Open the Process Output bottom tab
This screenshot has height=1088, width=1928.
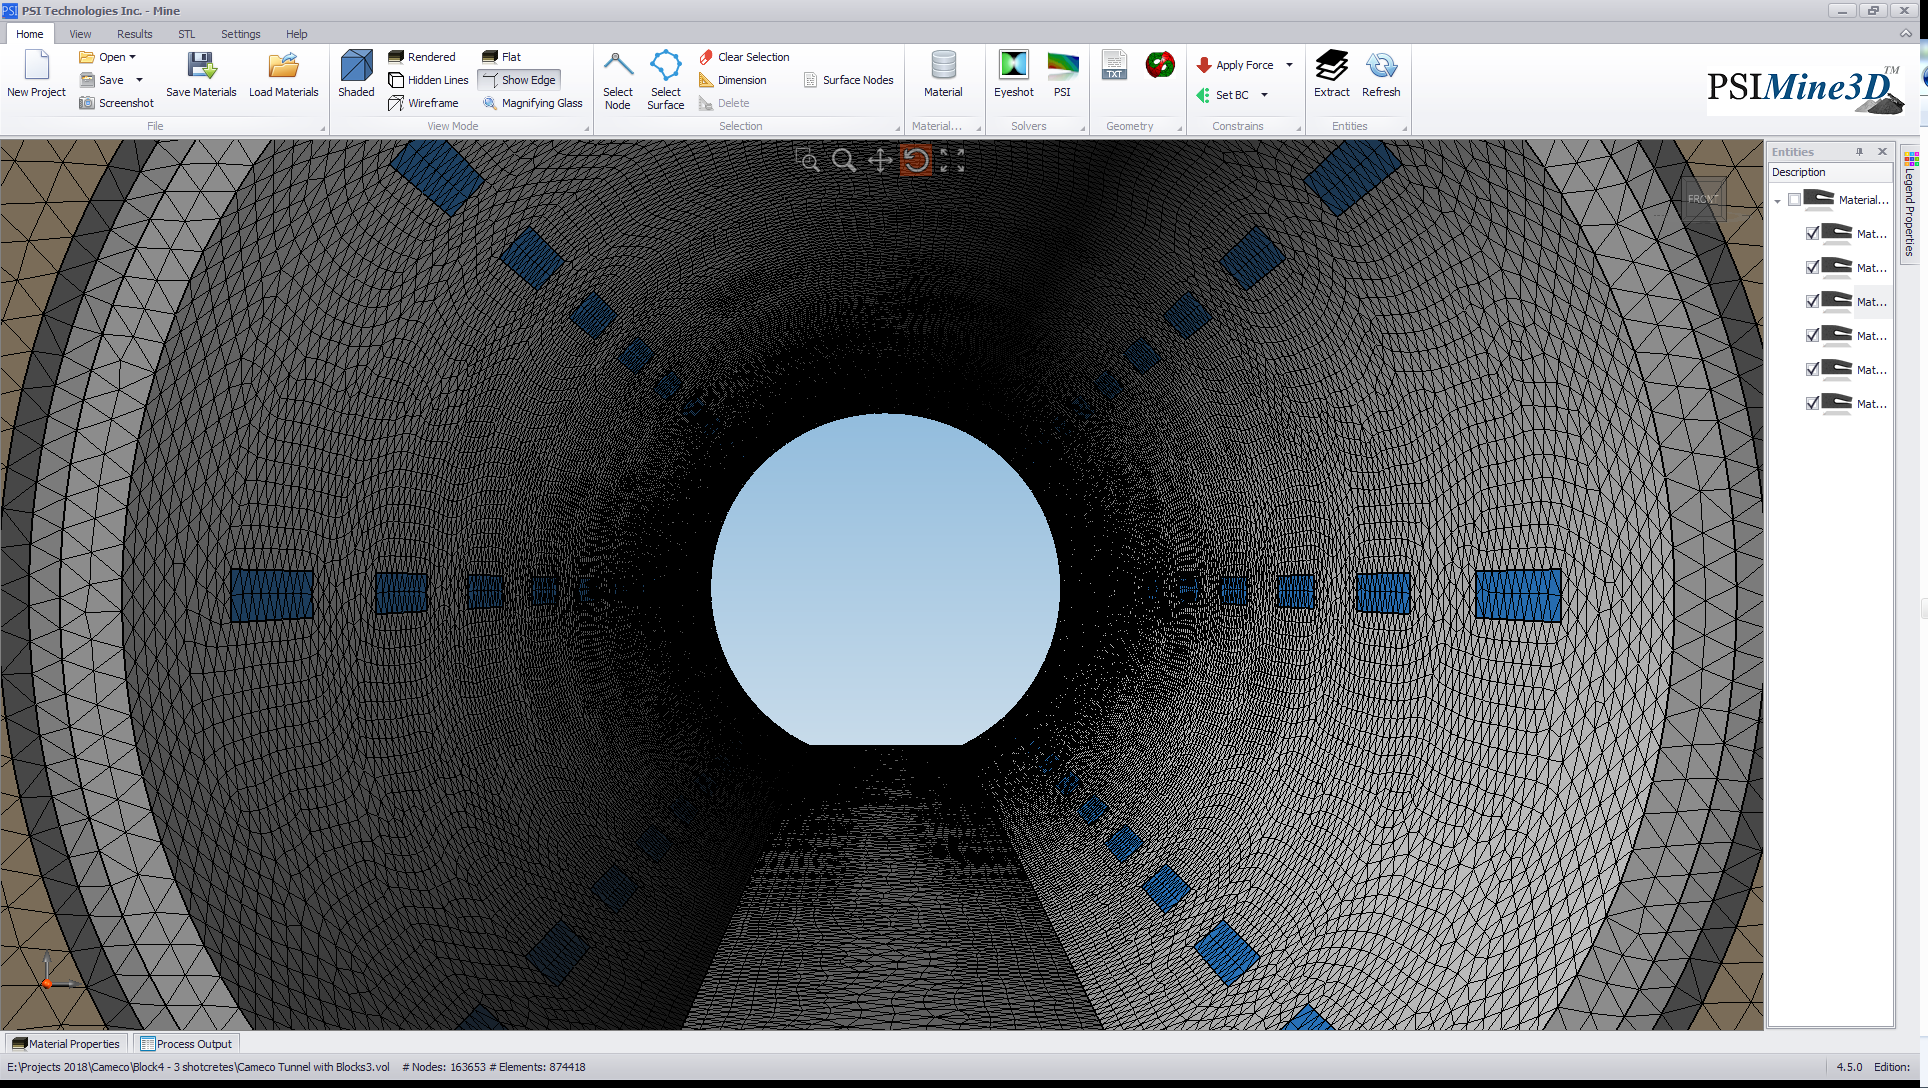186,1043
